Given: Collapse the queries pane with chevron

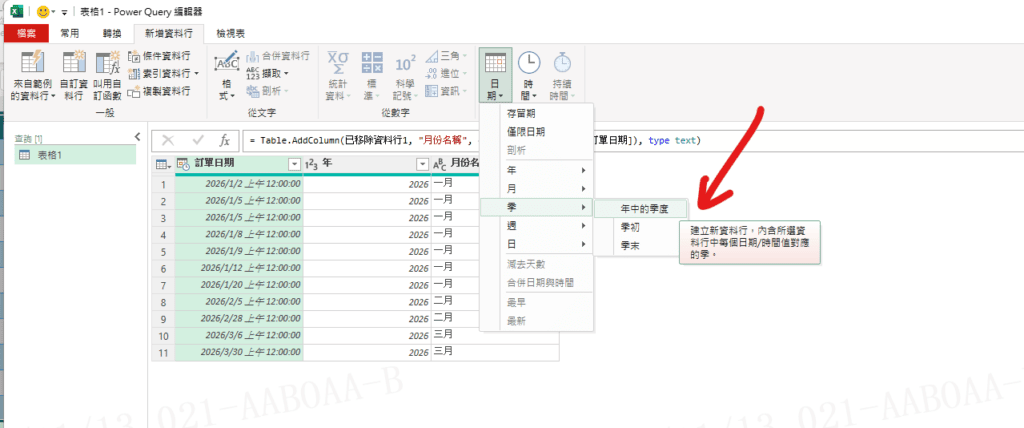Looking at the screenshot, I should click(x=137, y=136).
